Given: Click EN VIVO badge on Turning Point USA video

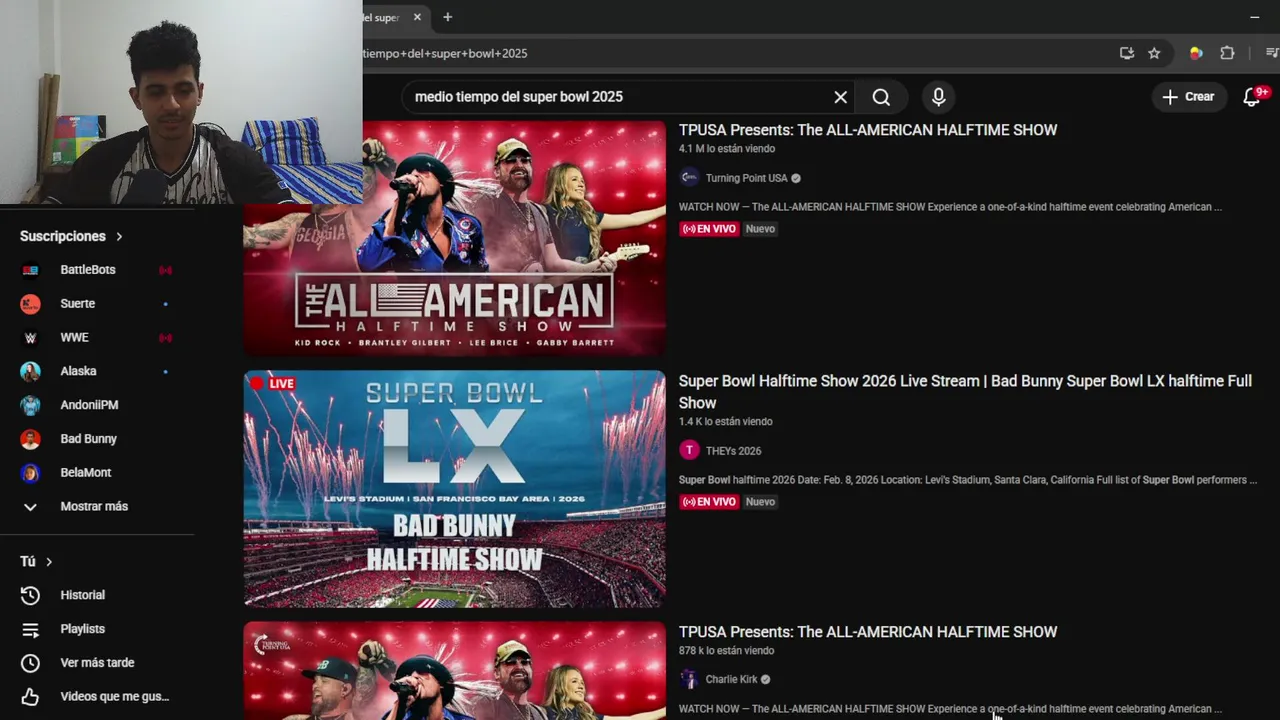Looking at the screenshot, I should tap(709, 229).
